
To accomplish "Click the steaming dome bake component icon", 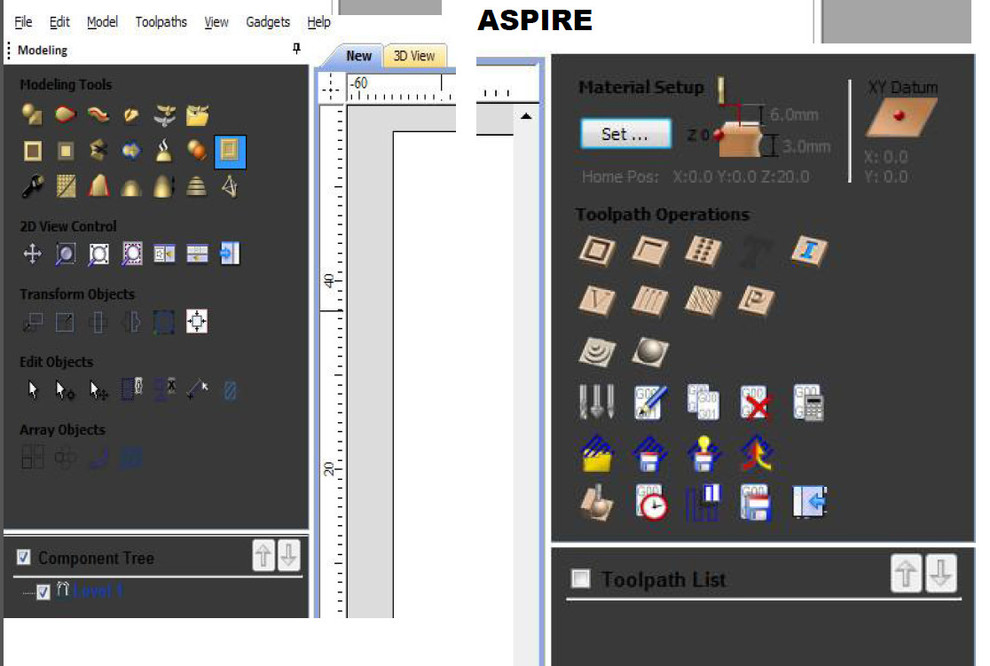I will point(164,150).
